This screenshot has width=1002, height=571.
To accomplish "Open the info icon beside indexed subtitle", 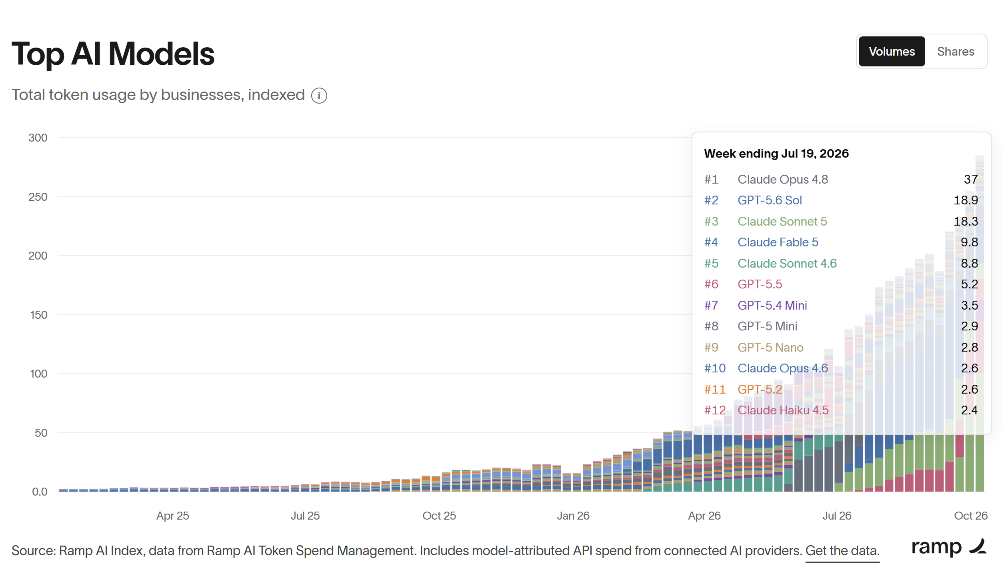I will coord(319,96).
